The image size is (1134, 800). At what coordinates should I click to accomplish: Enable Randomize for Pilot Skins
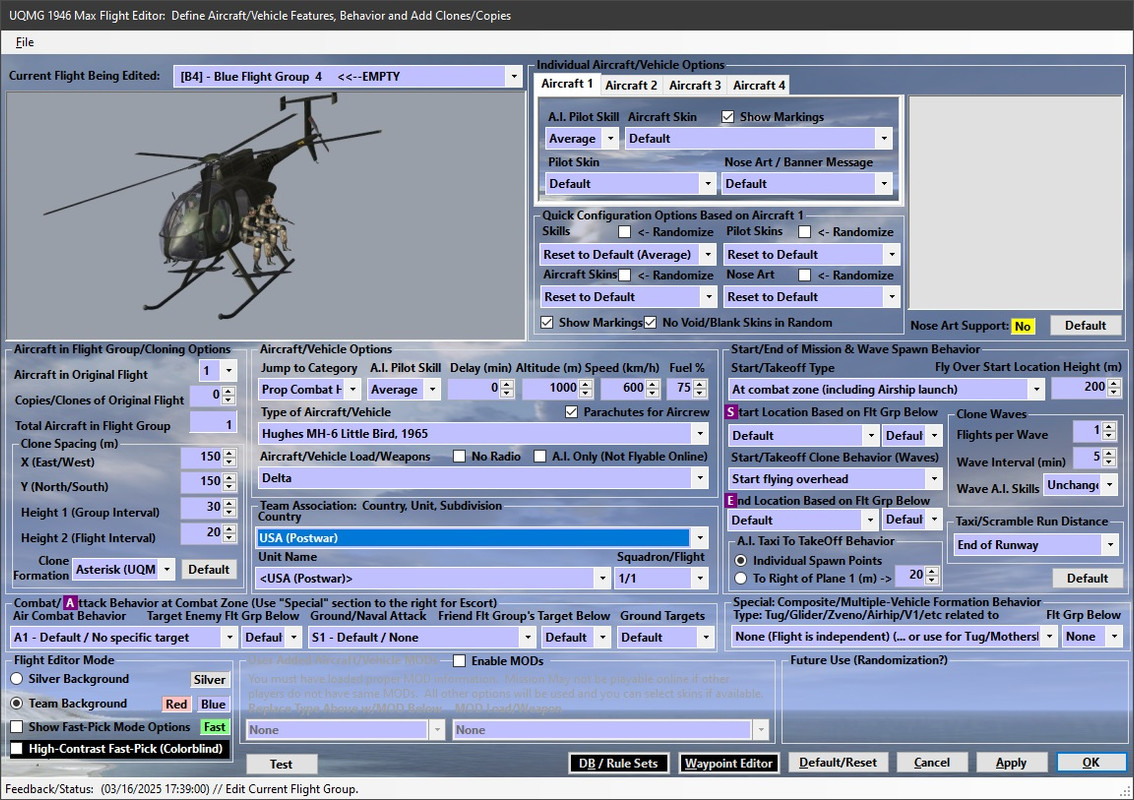click(804, 231)
